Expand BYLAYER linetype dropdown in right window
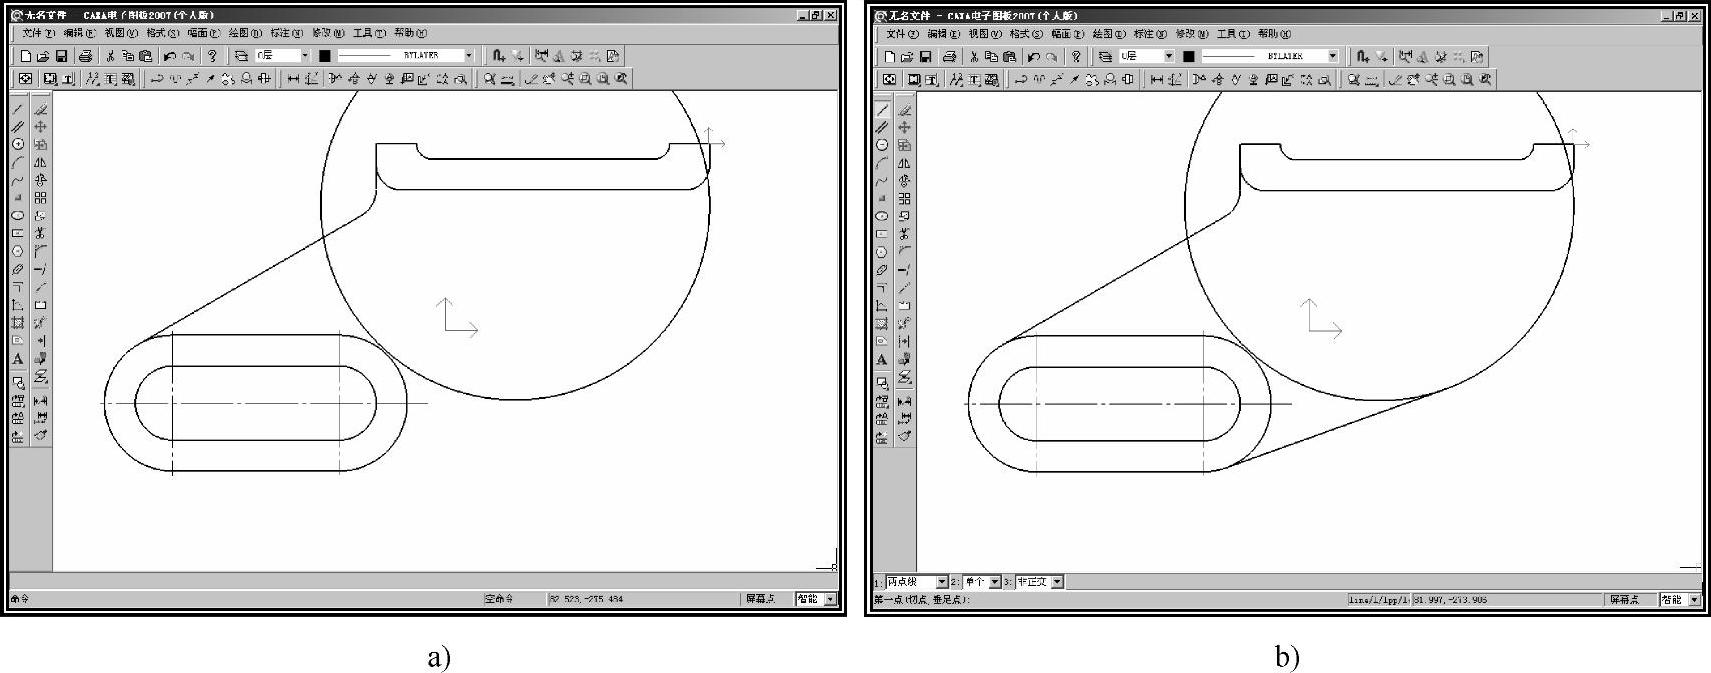 1332,56
